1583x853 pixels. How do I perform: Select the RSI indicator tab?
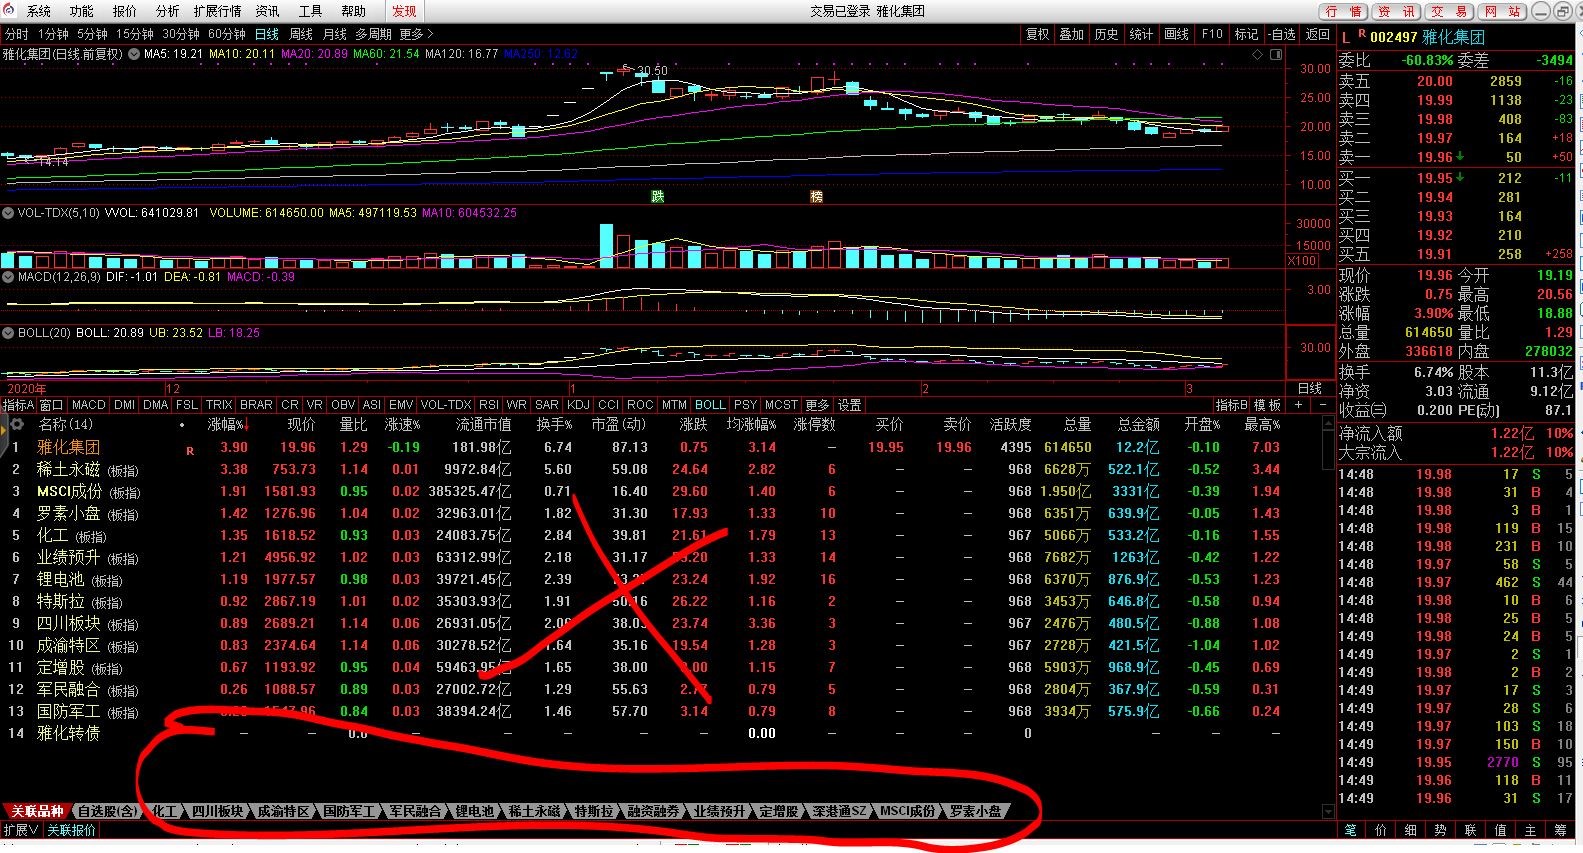[x=488, y=405]
